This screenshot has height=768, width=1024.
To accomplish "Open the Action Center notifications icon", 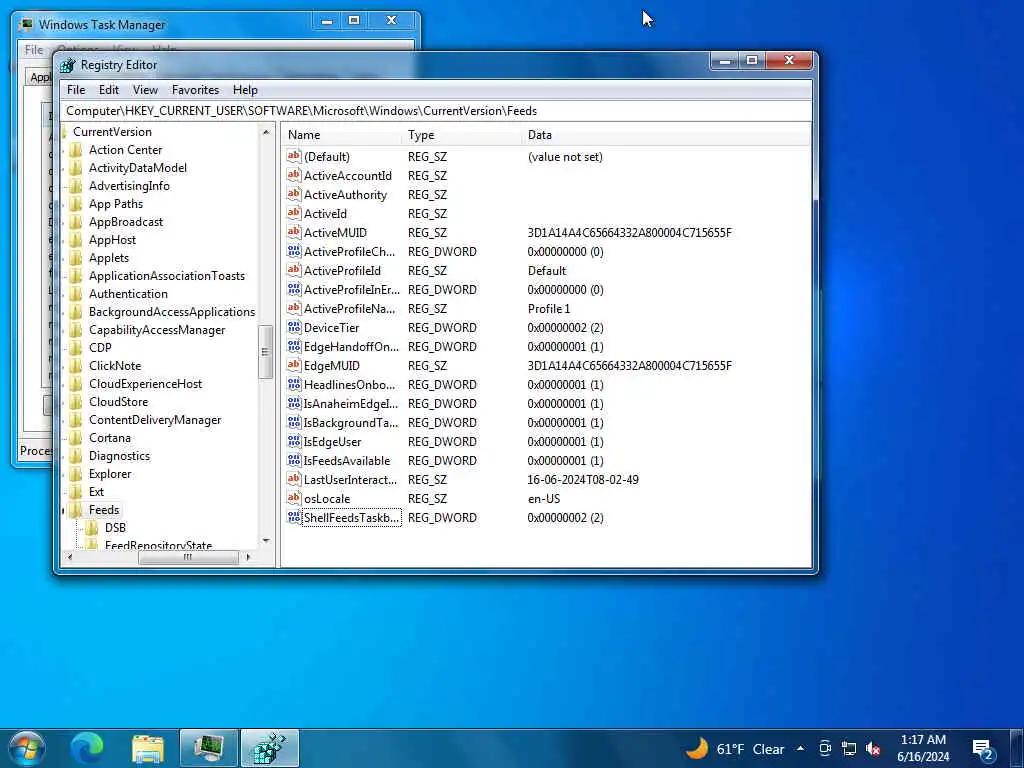I will click(983, 749).
